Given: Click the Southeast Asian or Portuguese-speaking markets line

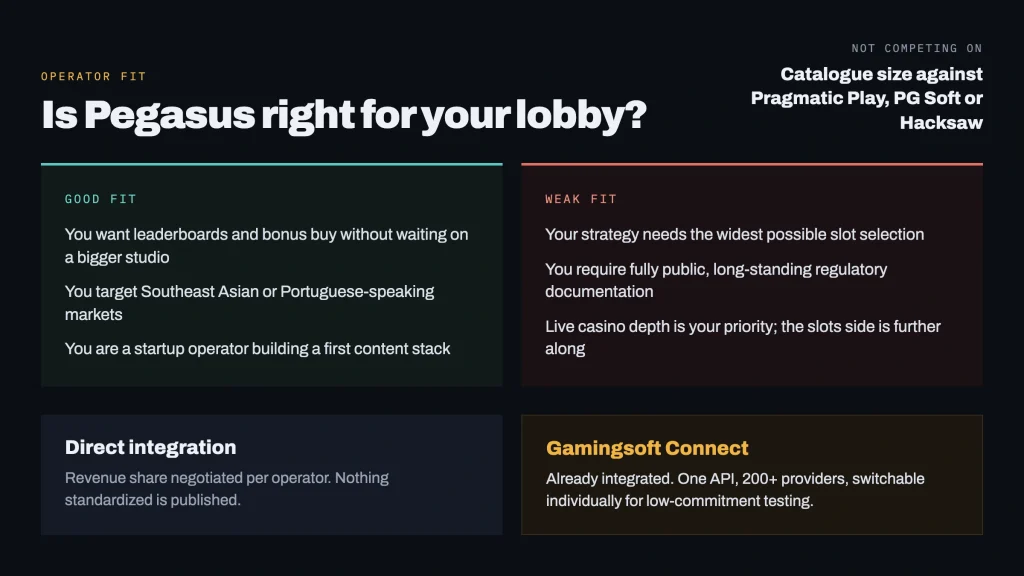Looking at the screenshot, I should coord(249,302).
